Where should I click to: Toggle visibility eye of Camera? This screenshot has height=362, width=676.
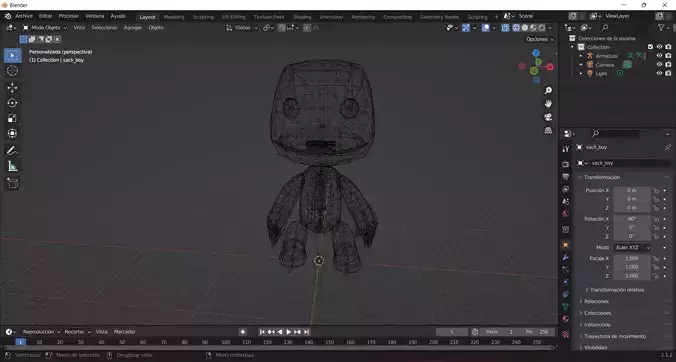[659, 65]
